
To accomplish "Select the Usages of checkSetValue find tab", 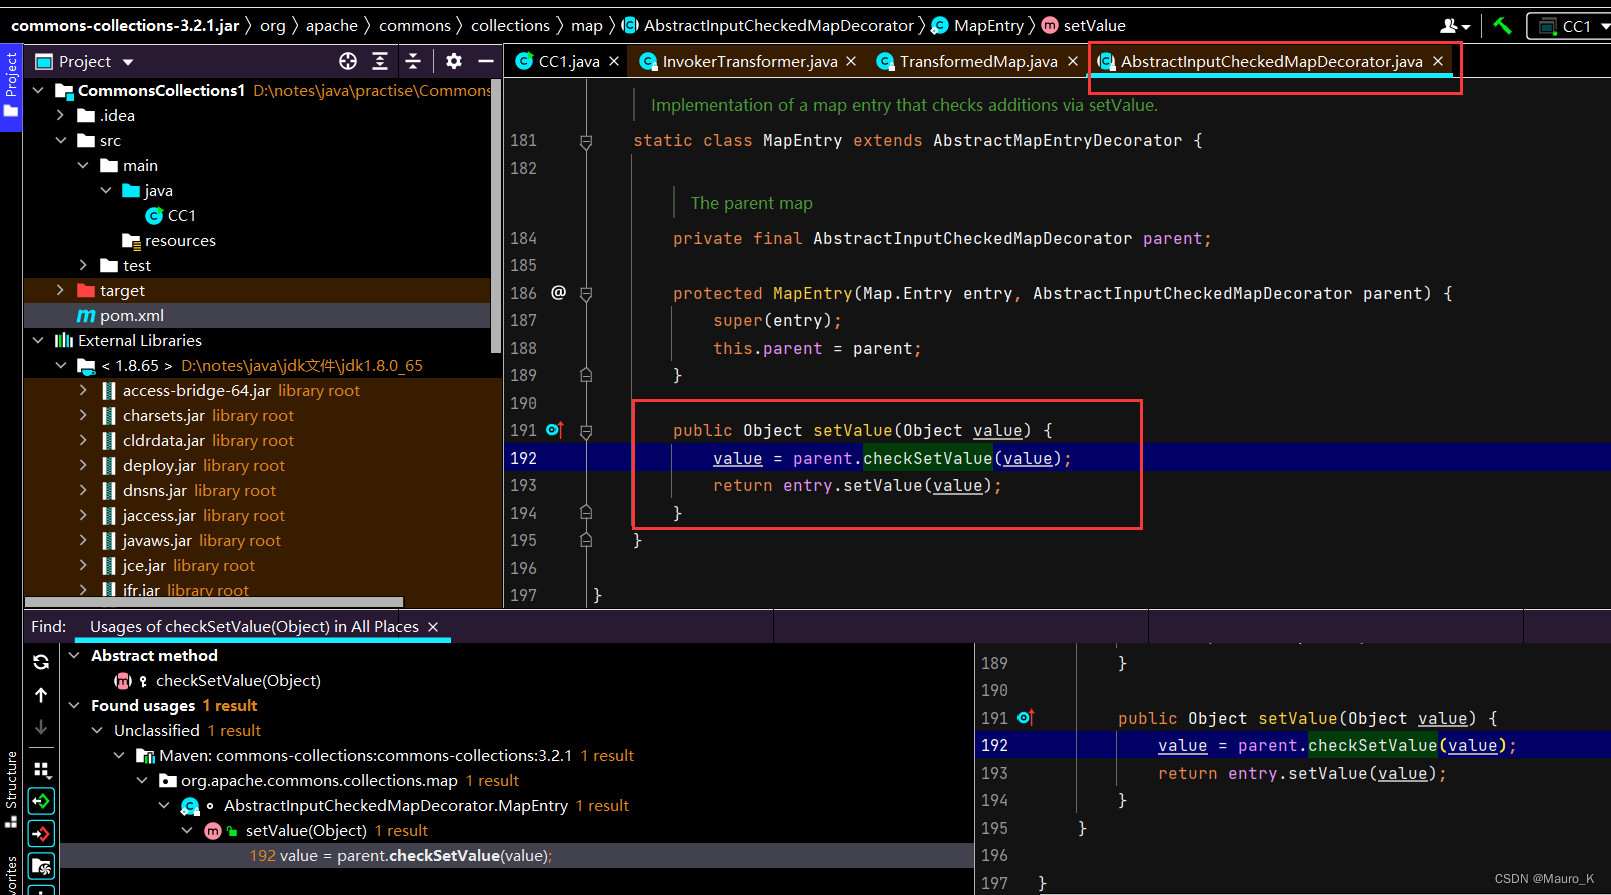I will click(x=254, y=627).
